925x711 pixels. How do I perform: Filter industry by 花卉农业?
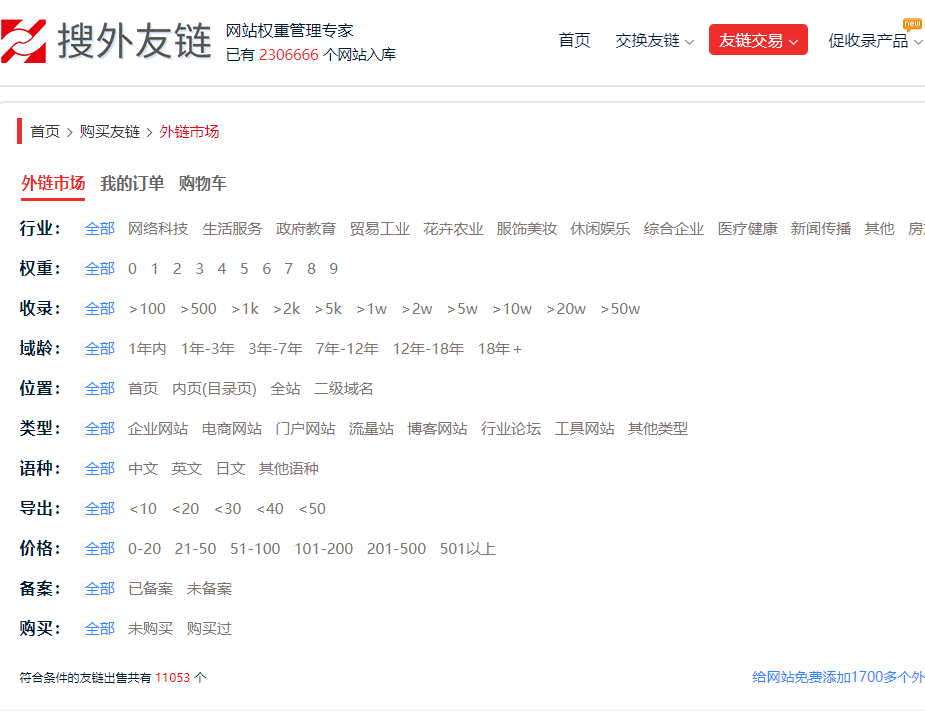point(453,228)
